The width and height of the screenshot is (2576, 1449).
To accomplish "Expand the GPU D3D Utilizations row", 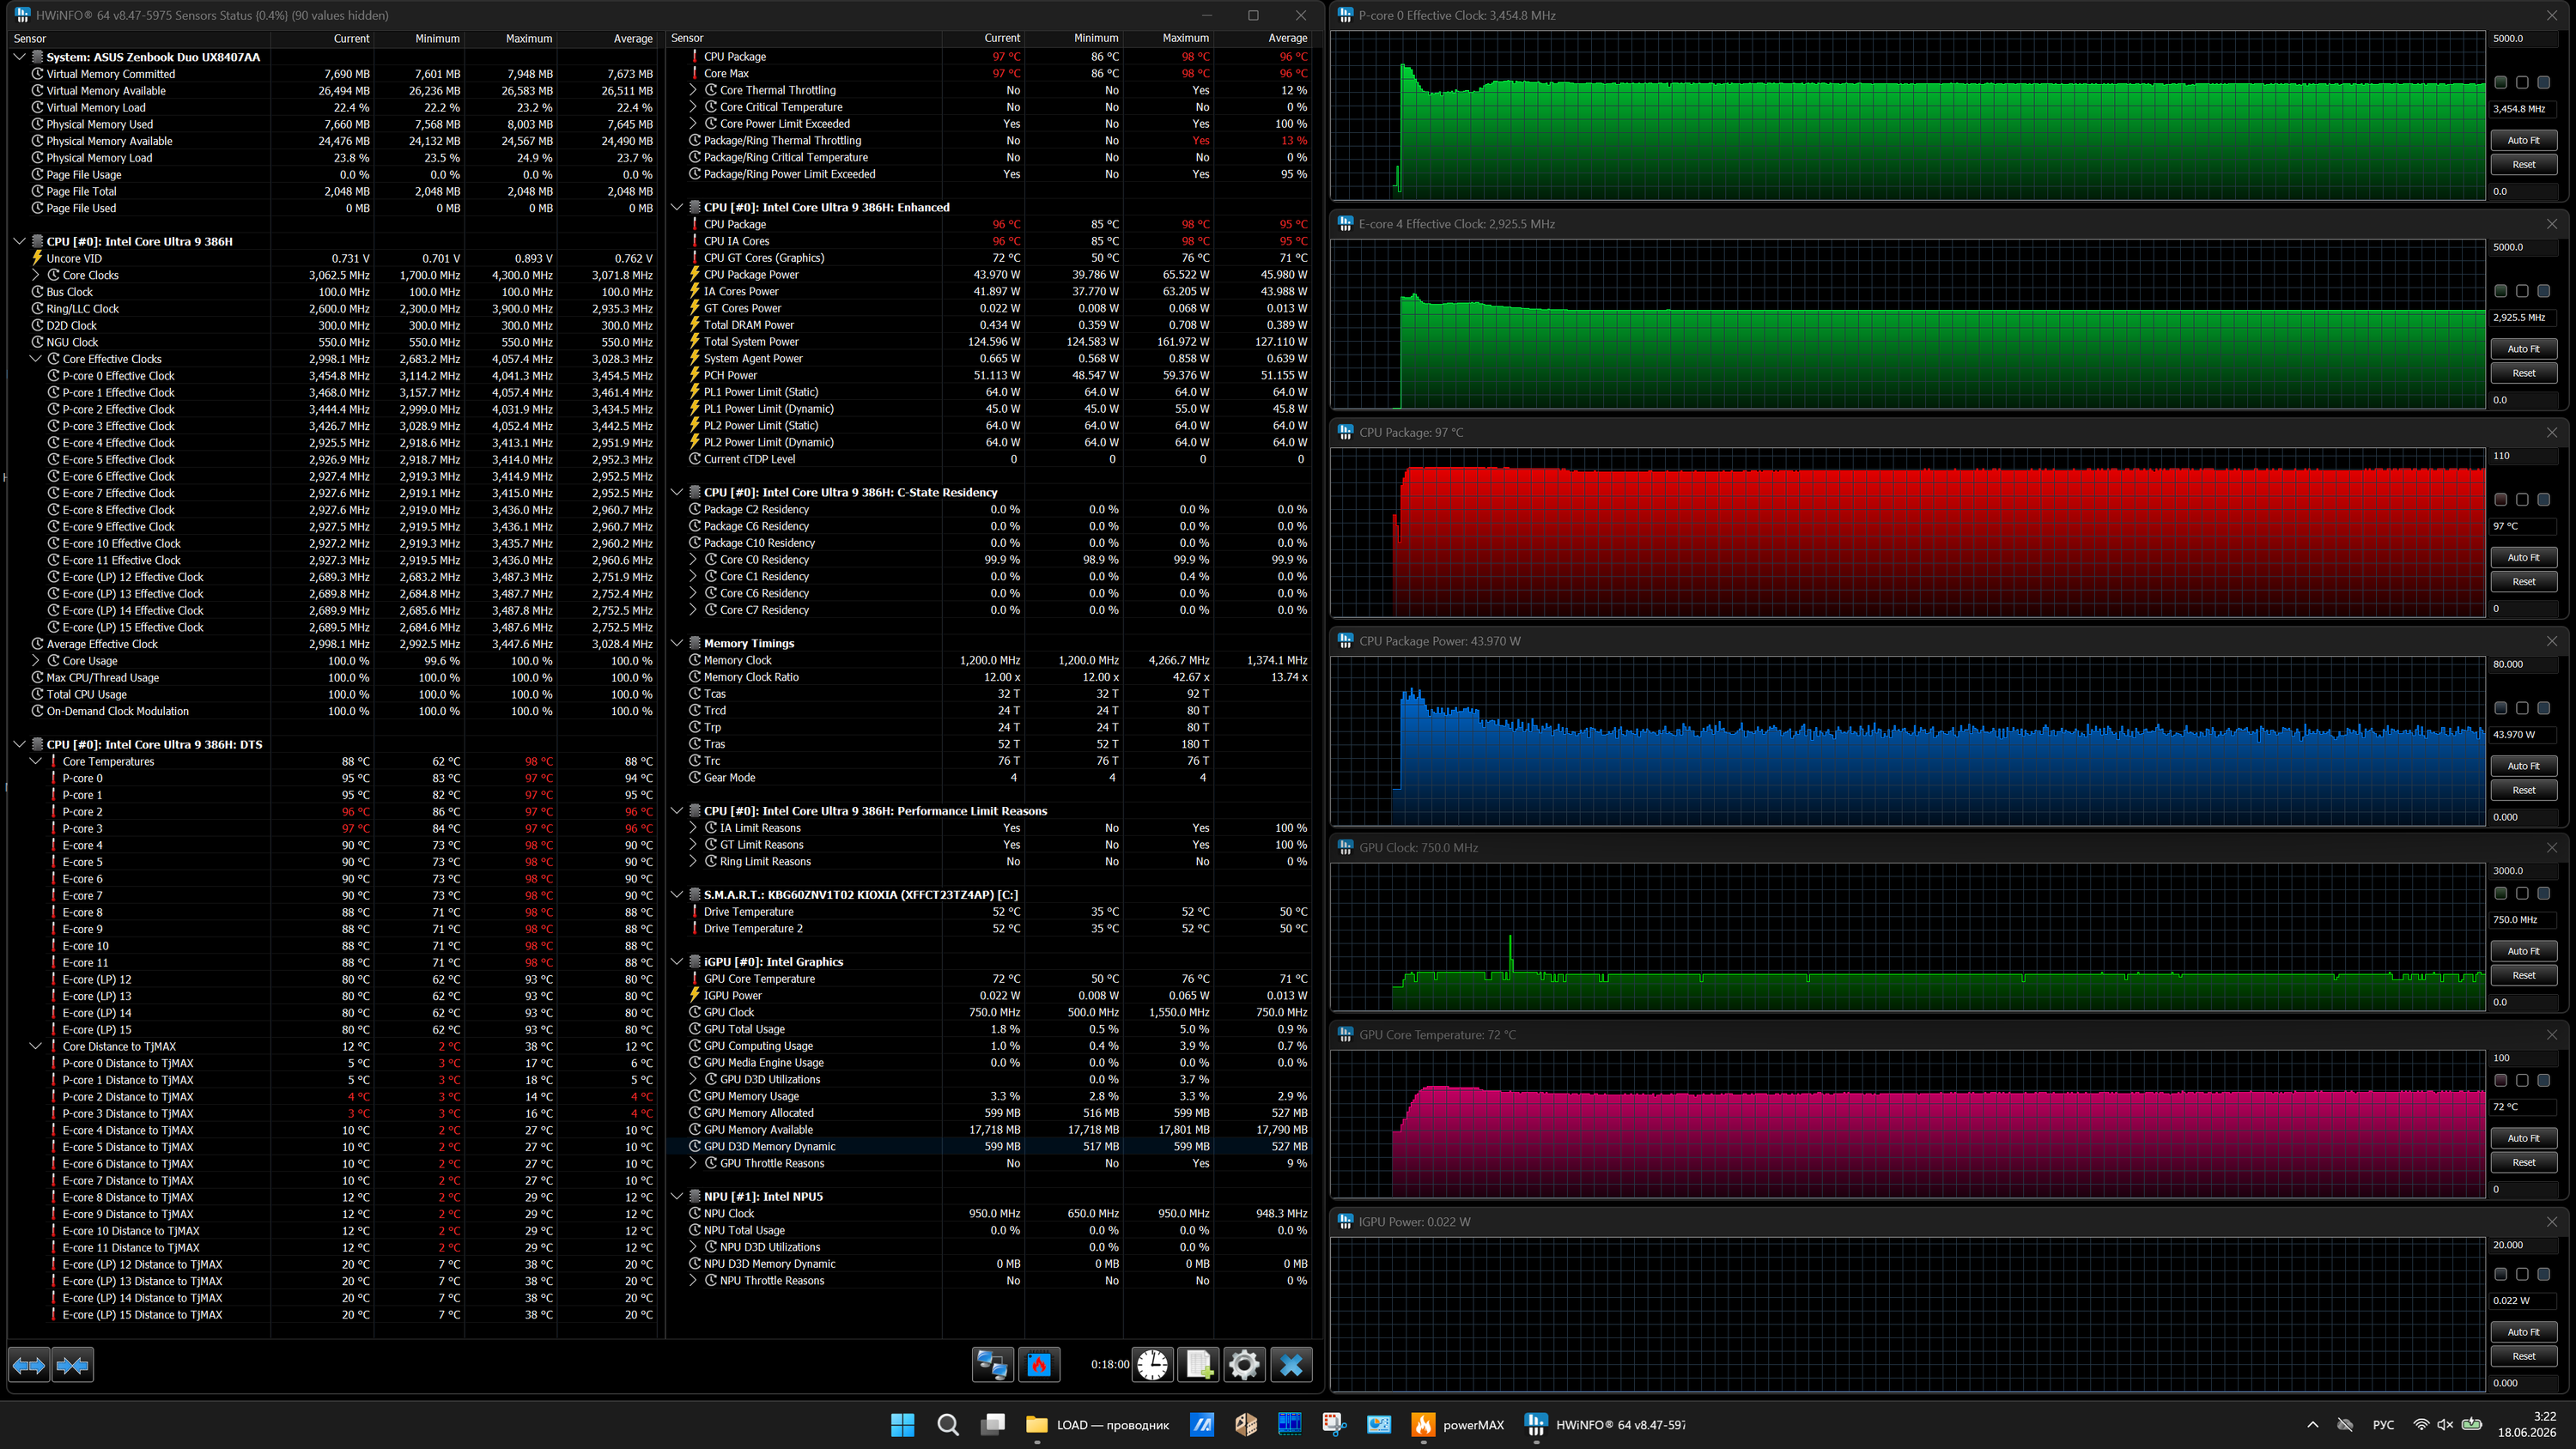I will tap(693, 1080).
